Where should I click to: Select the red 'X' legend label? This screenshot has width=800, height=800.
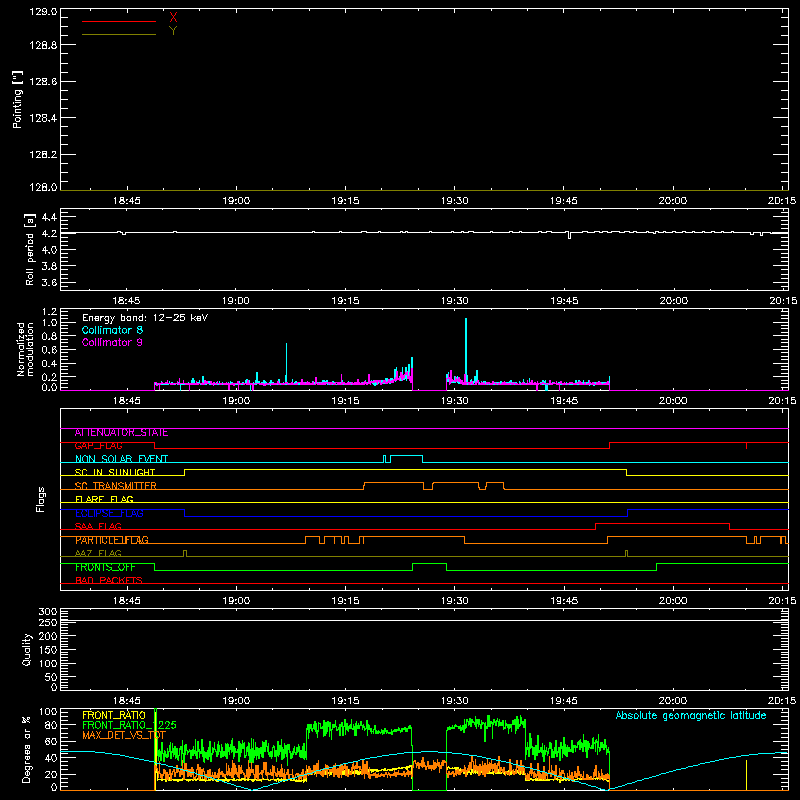pos(173,18)
